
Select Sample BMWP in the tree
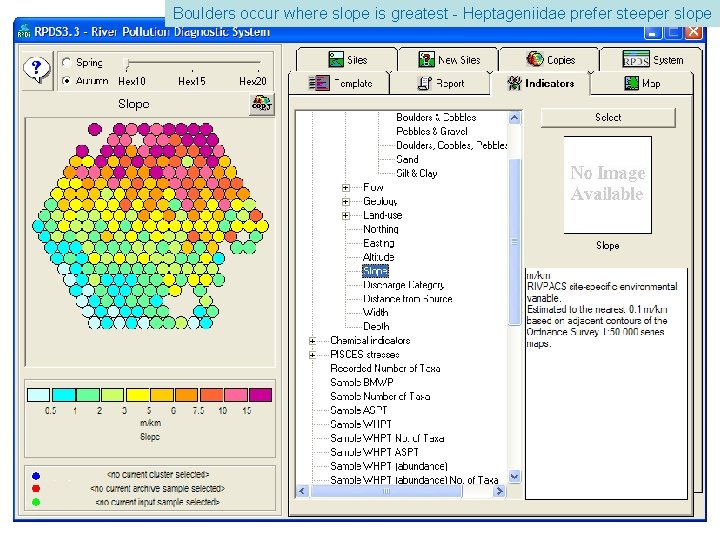[362, 382]
